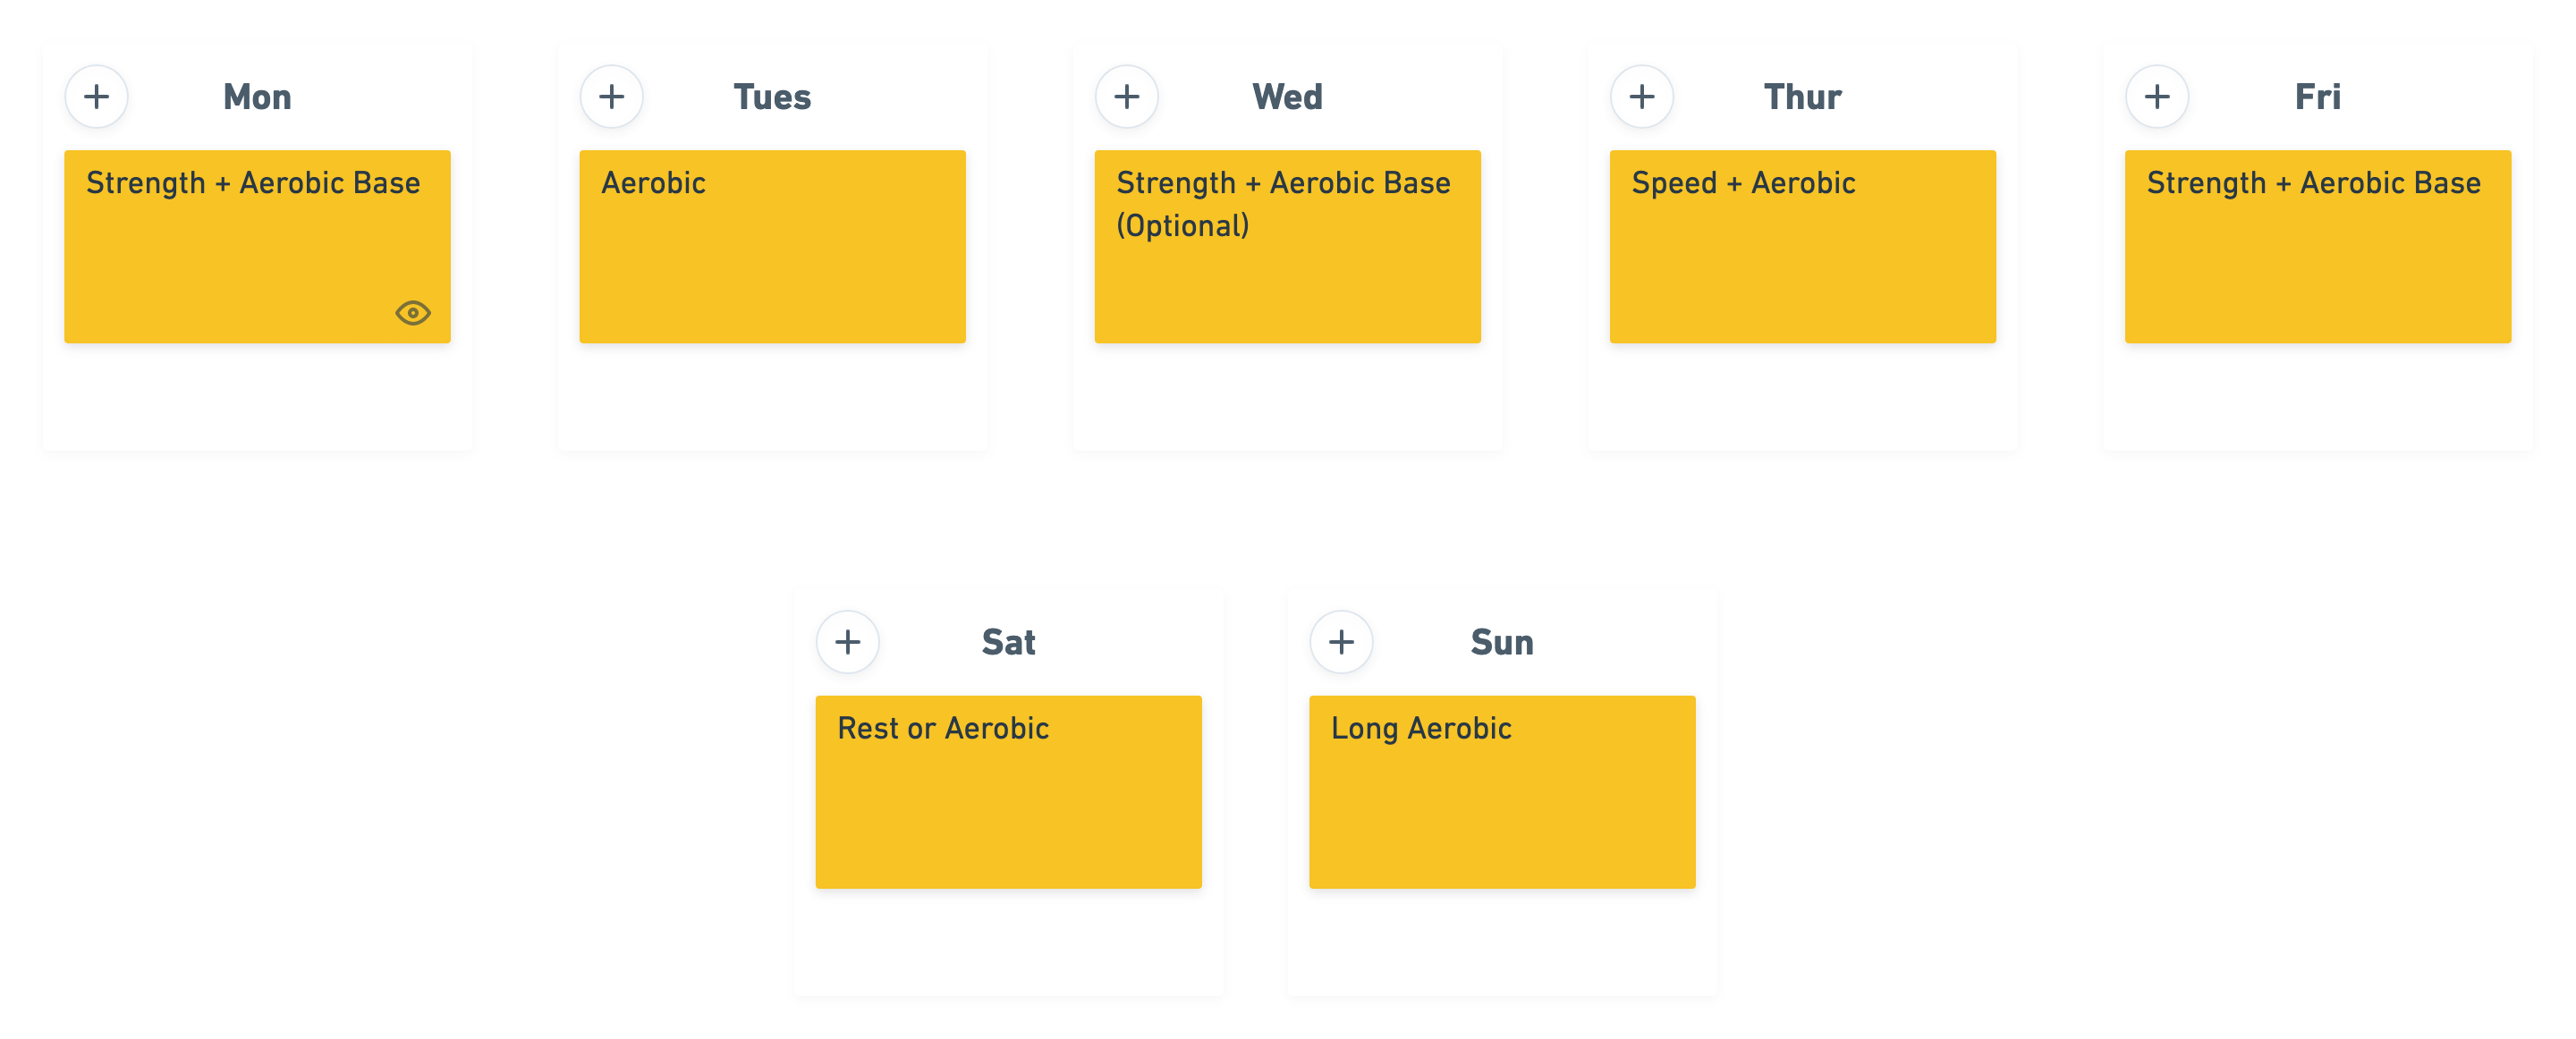Viewport: 2576px width, 1039px height.
Task: Add a card to the Fri column
Action: (2156, 97)
